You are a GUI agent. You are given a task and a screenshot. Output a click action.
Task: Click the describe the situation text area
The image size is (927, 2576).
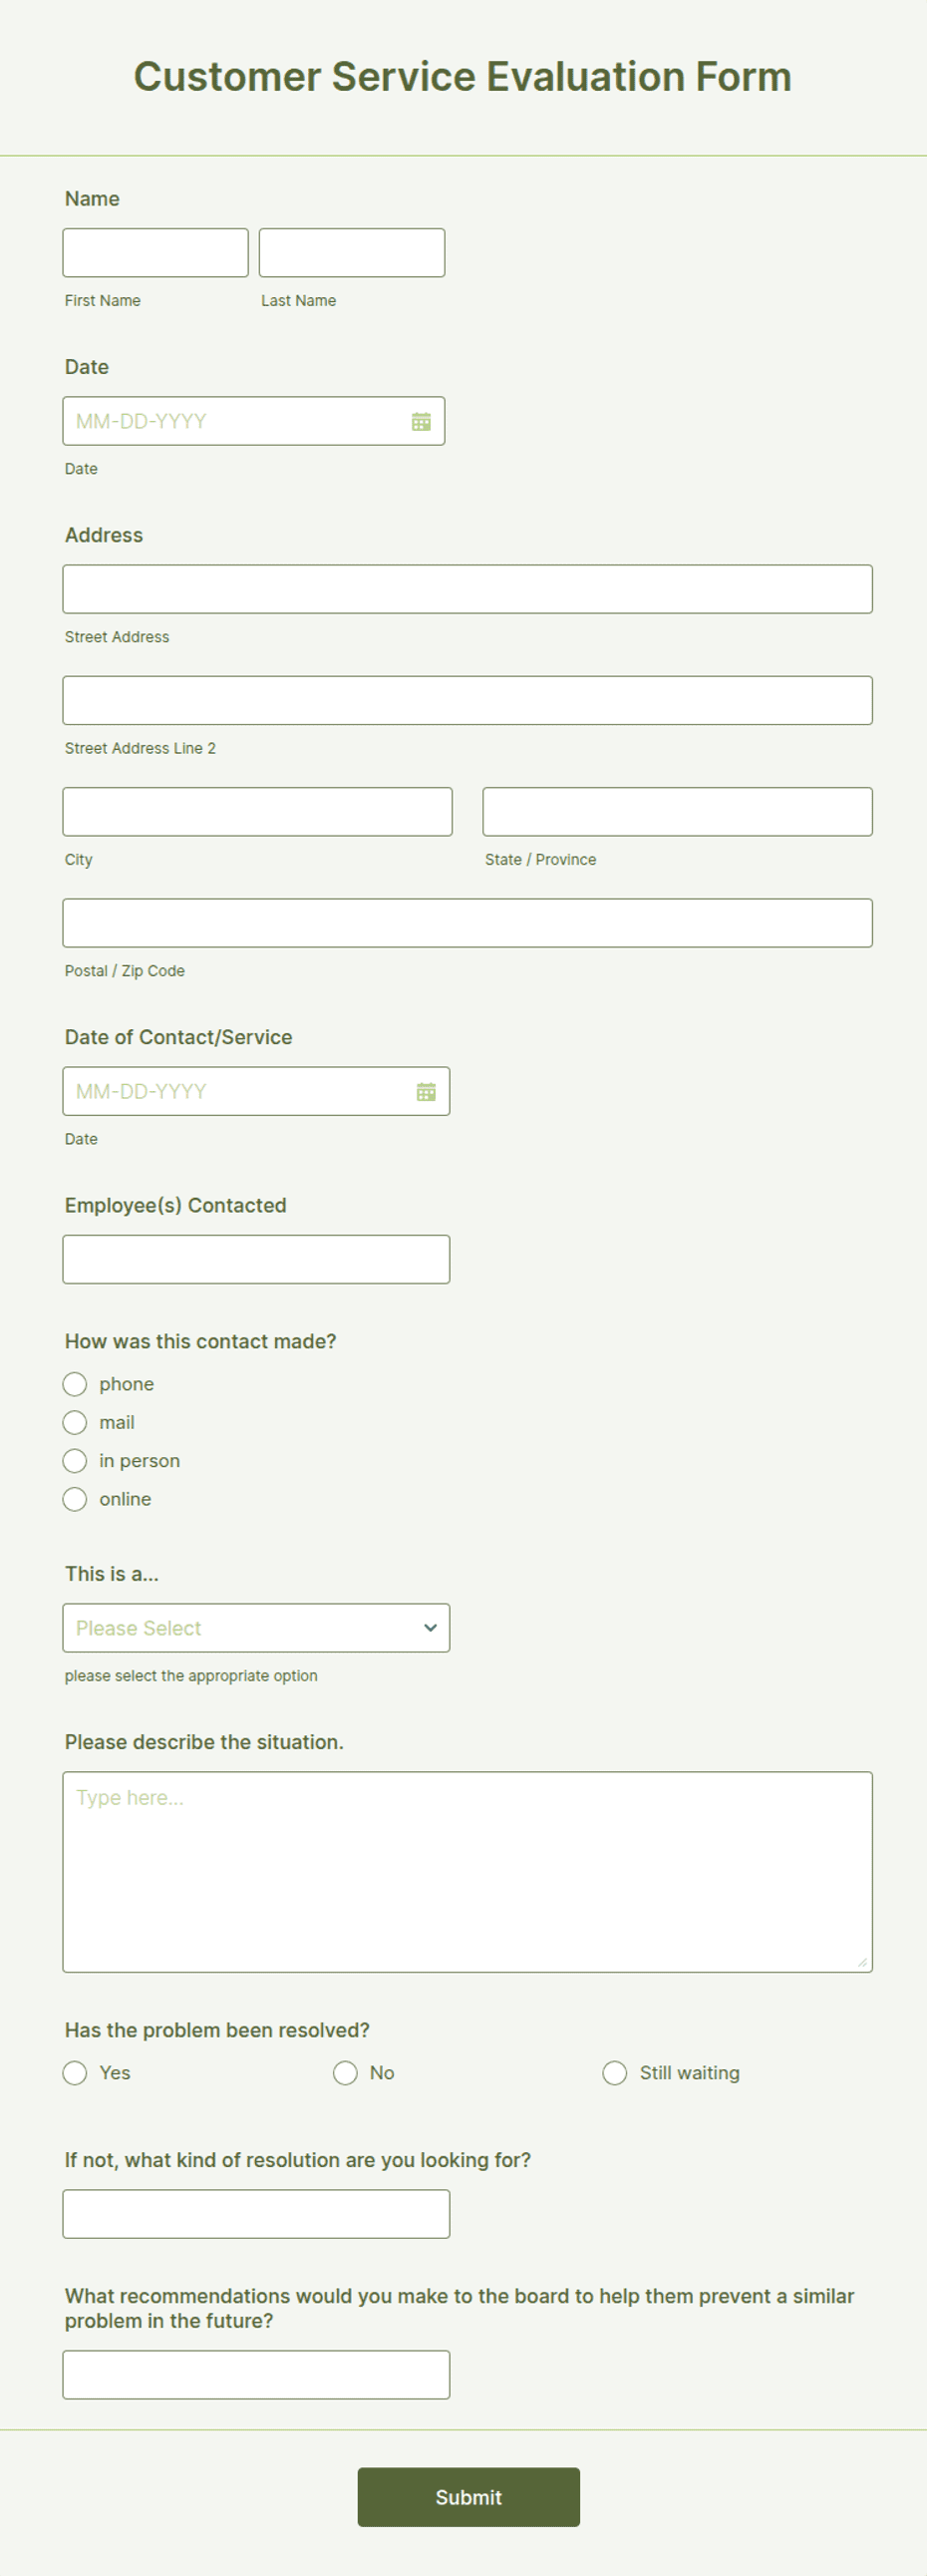tap(467, 1872)
